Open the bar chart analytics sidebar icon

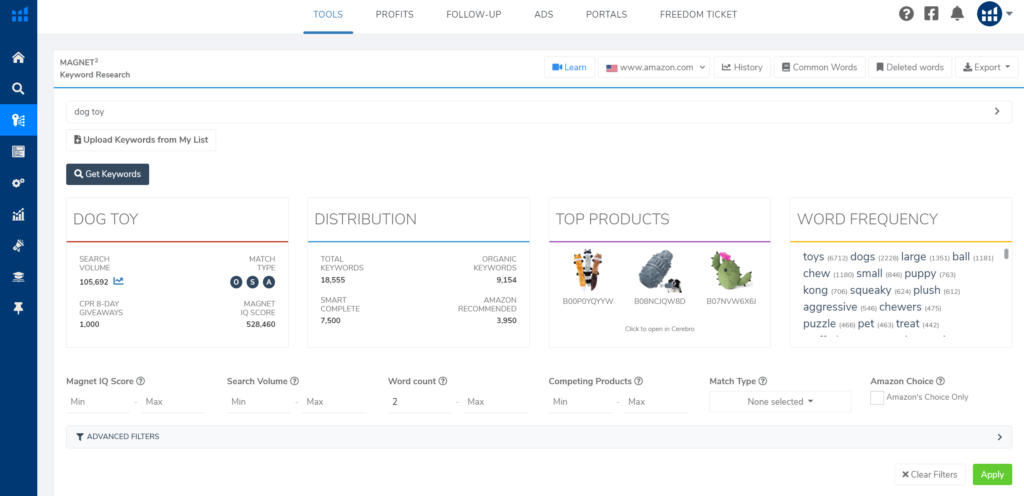pos(18,214)
